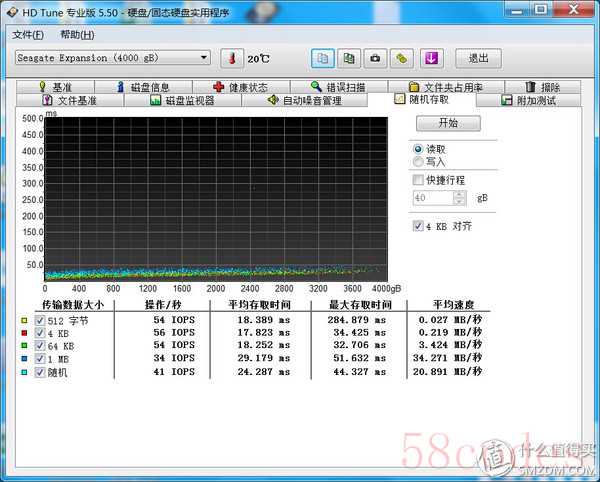Click the camera save screenshot icon
The width and height of the screenshot is (600, 482).
(375, 58)
